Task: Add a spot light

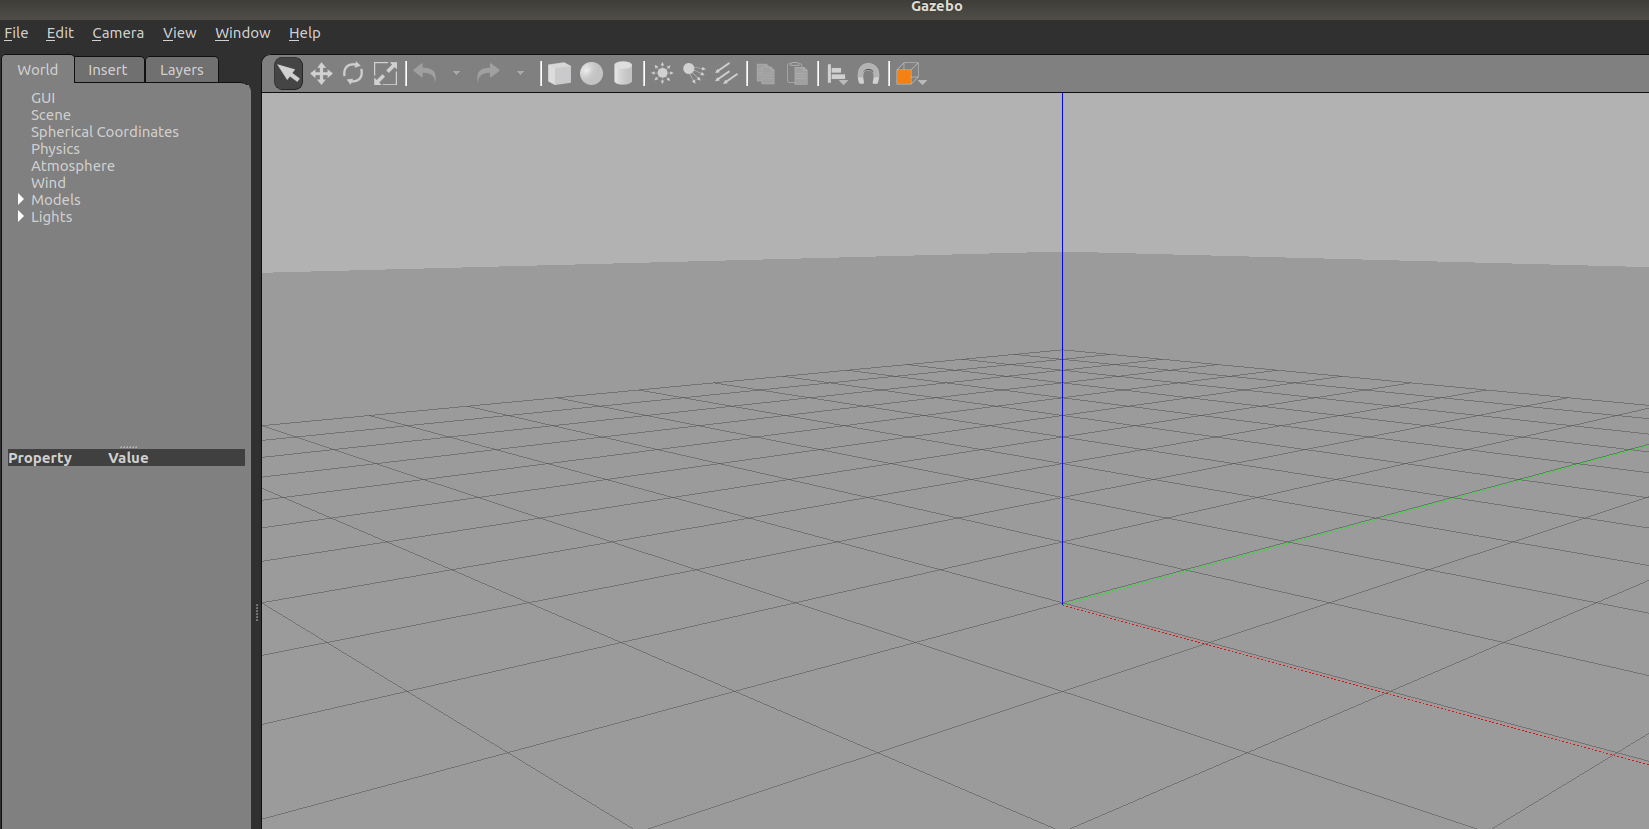Action: (694, 74)
